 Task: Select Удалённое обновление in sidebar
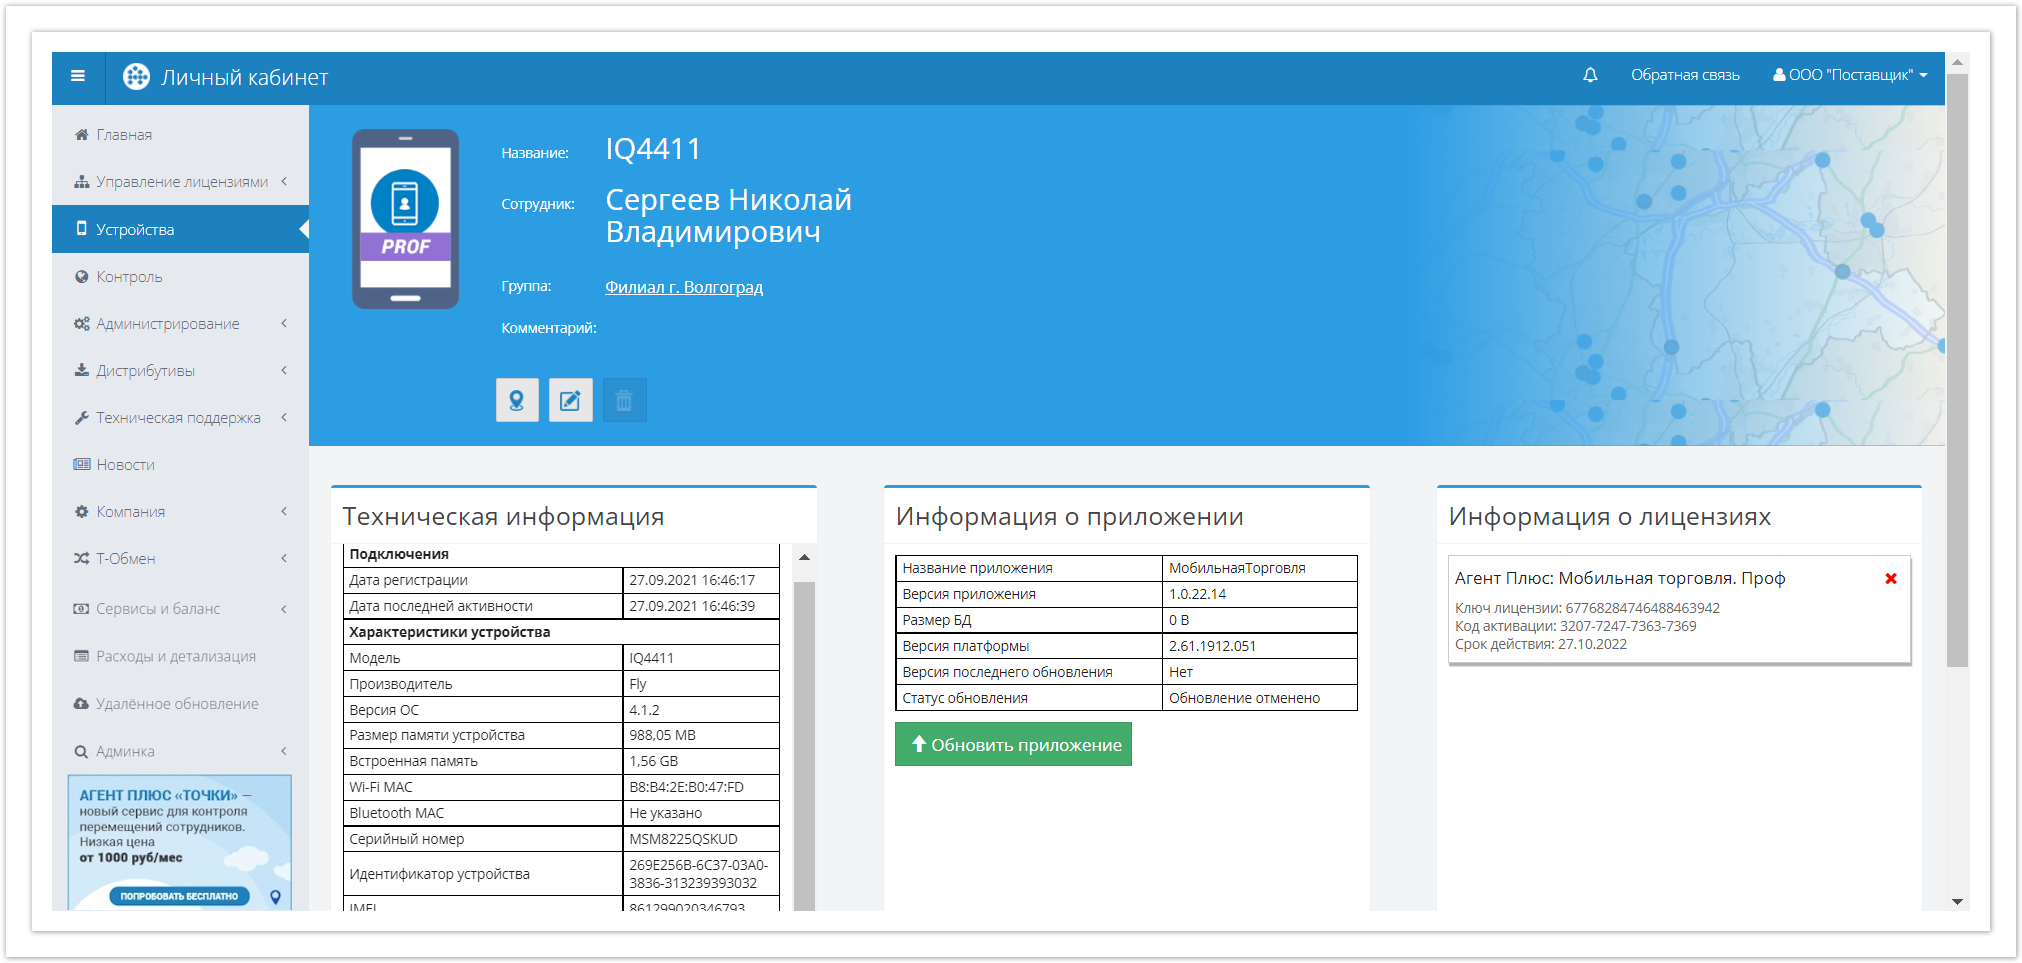point(177,704)
